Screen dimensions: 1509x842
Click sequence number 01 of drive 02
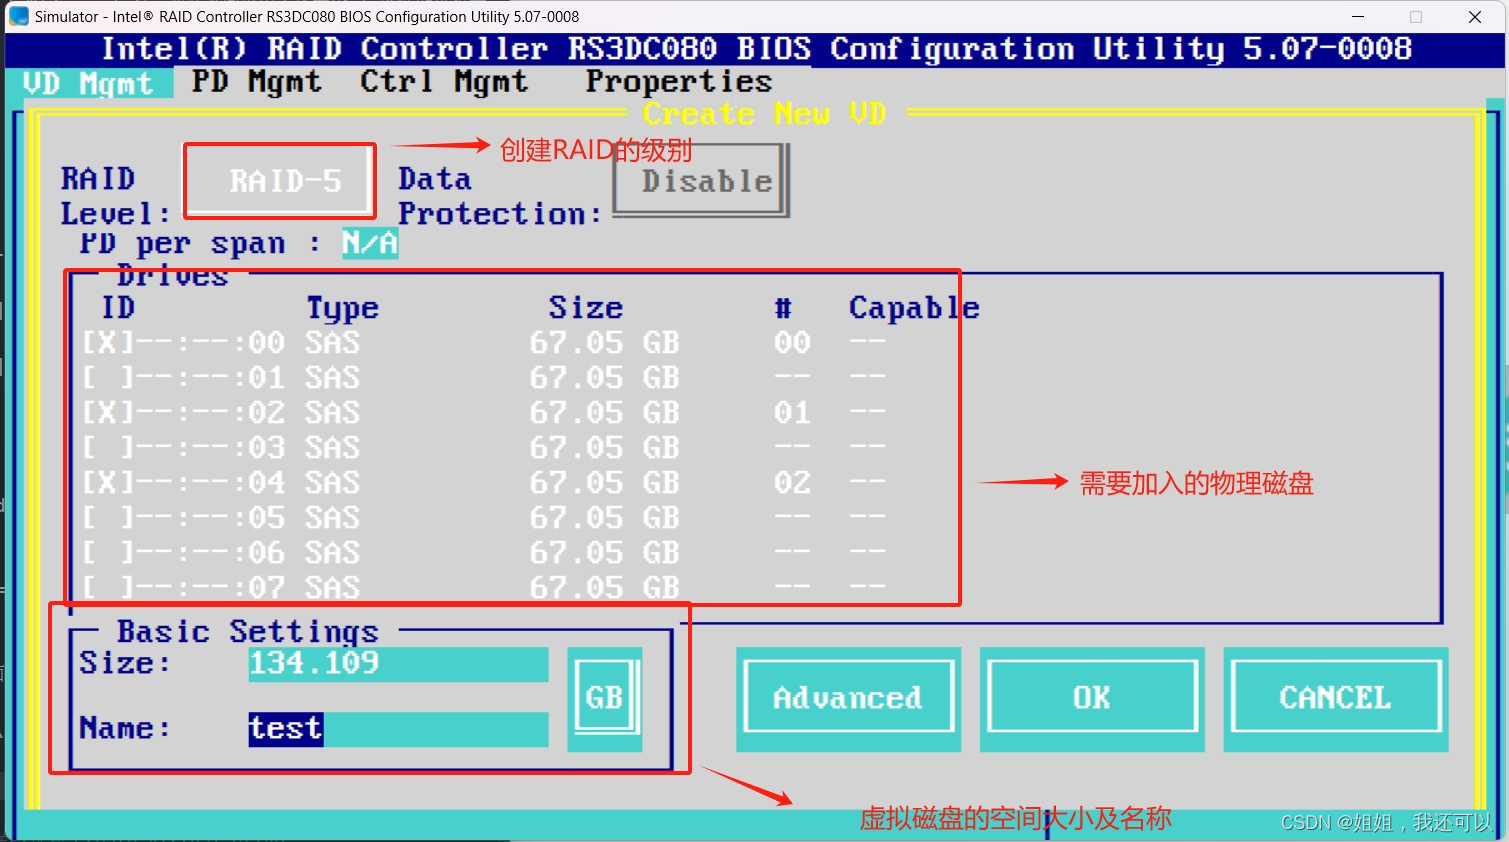point(792,413)
